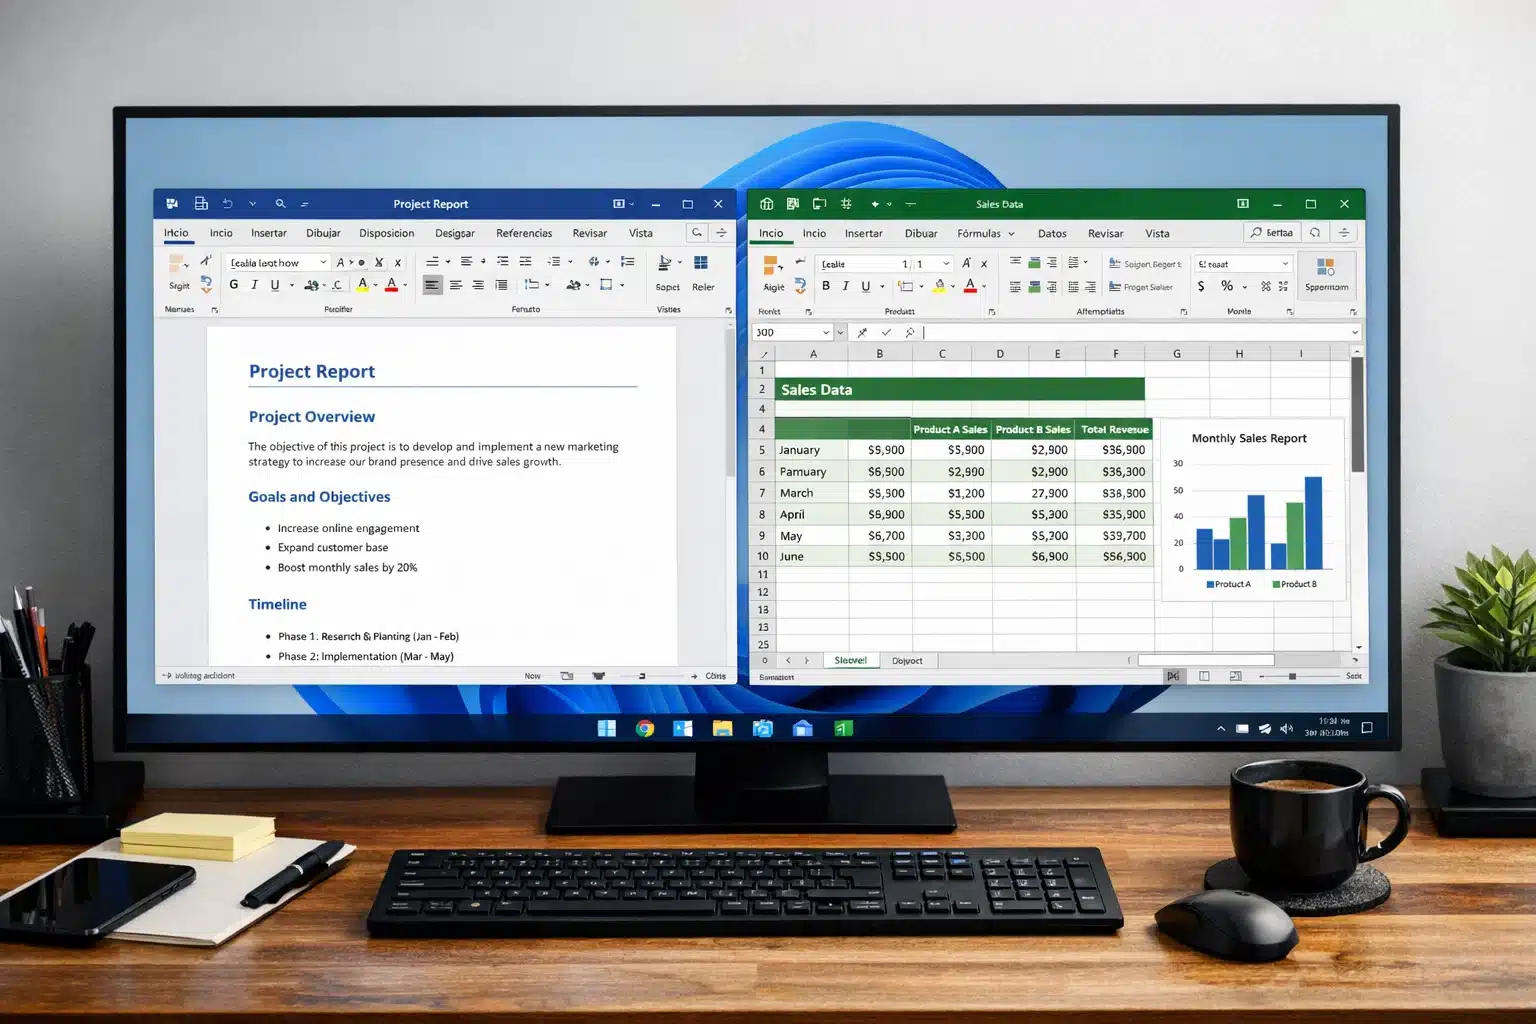The width and height of the screenshot is (1536, 1024).
Task: Toggle italic formatting in Word's ribbon
Action: coord(253,285)
